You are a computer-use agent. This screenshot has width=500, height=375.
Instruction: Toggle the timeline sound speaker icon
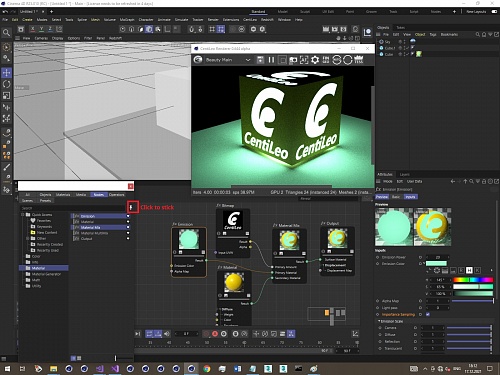coord(167,334)
